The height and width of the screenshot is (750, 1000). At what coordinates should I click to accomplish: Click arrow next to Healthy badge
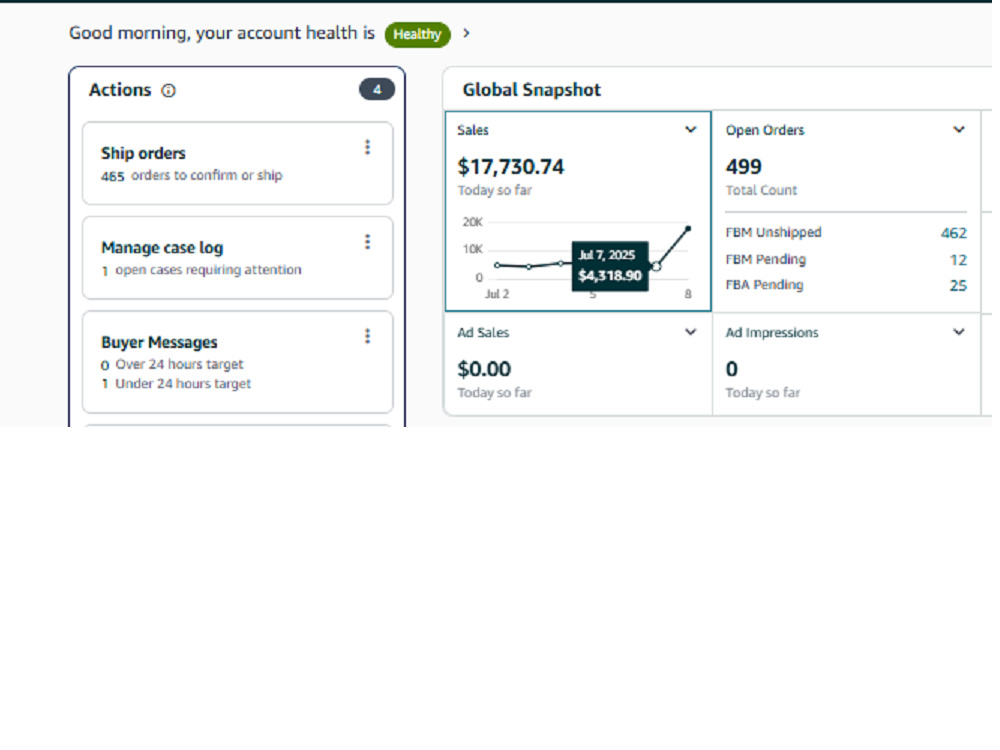pyautogui.click(x=466, y=33)
